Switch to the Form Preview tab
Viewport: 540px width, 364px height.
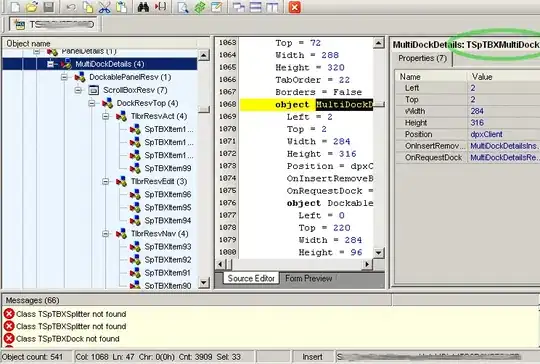[309, 278]
